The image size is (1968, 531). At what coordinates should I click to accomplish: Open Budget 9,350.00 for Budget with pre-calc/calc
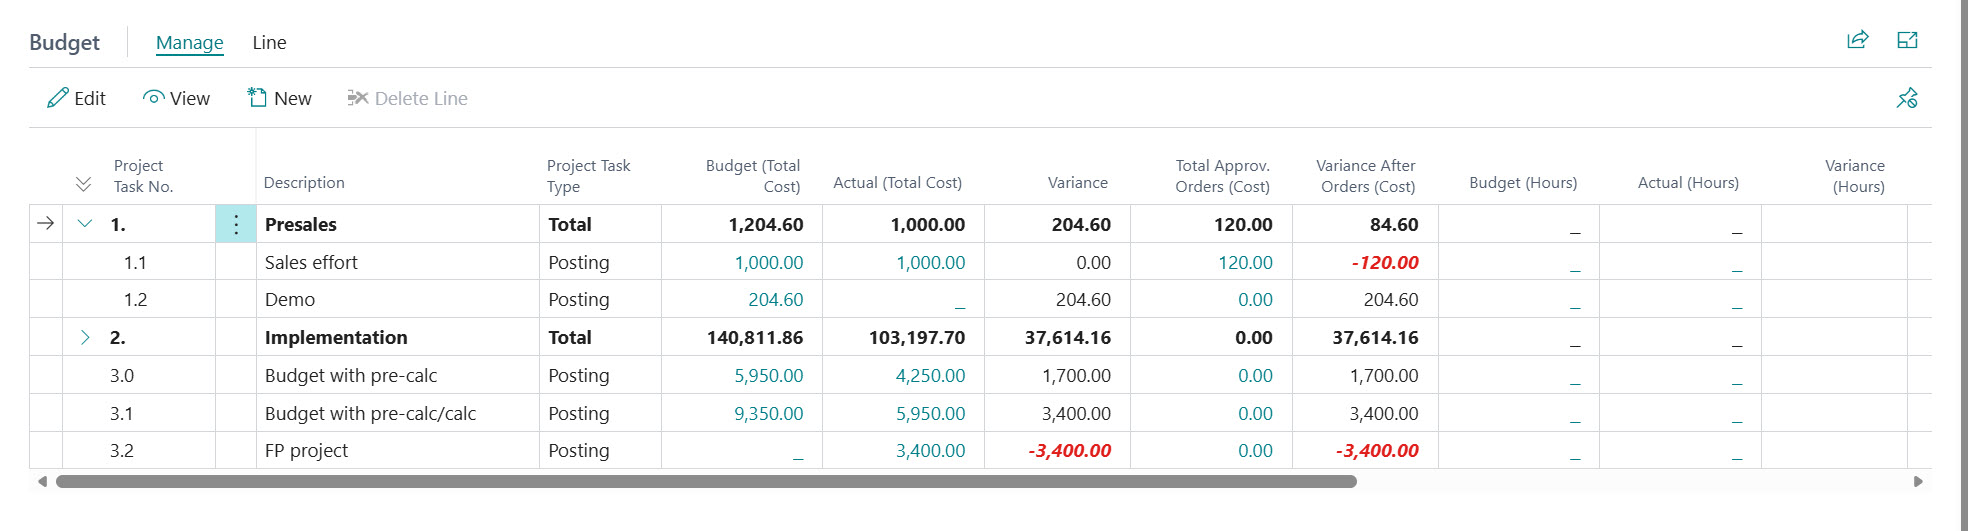coord(769,413)
